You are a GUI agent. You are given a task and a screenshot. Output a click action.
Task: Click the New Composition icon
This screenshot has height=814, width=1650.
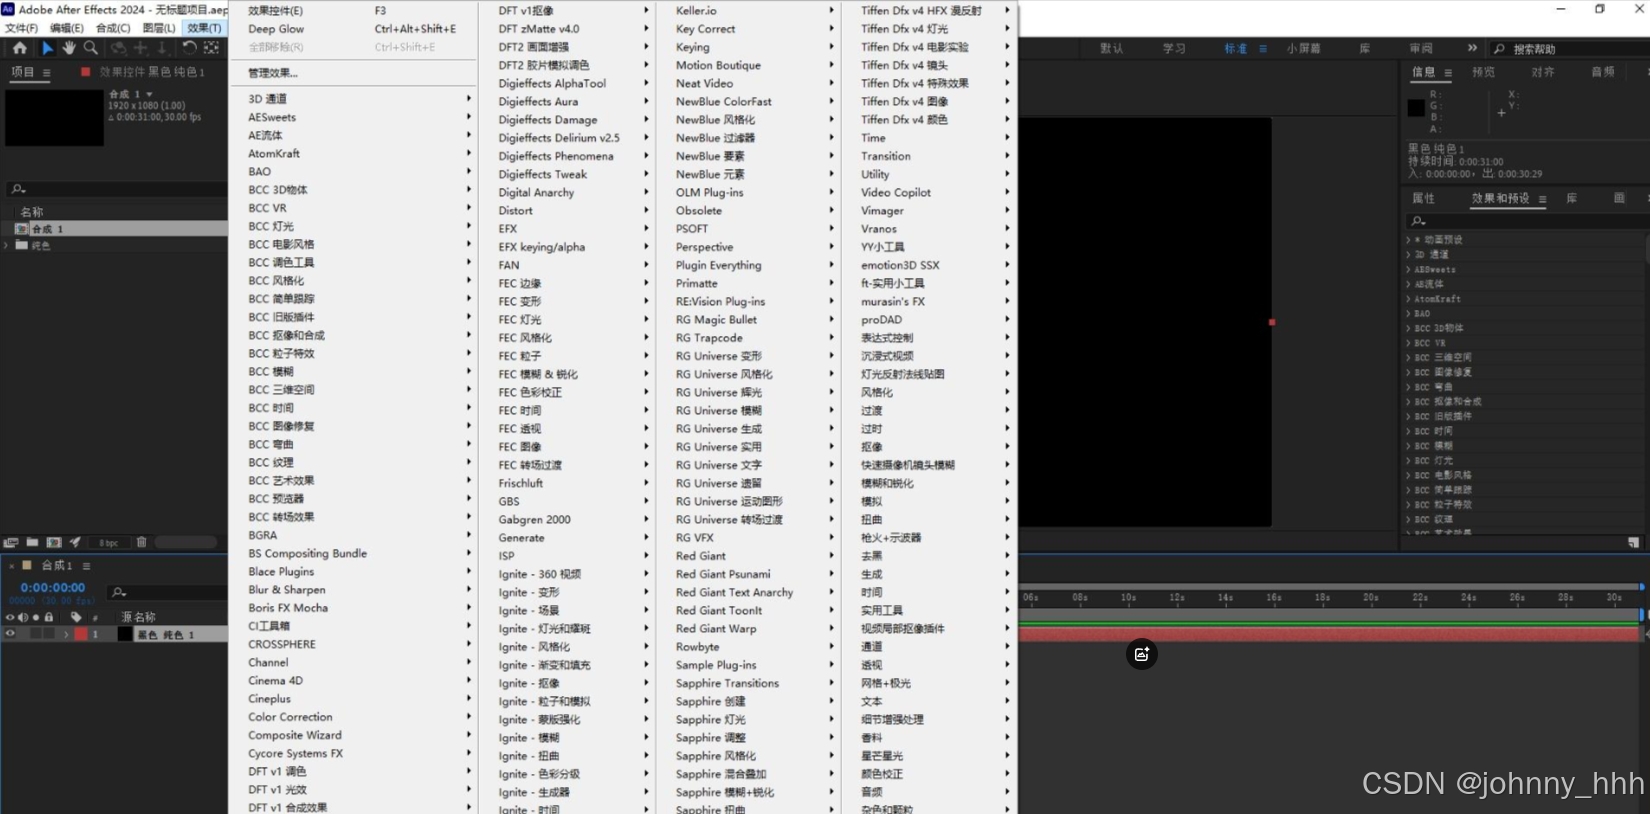[x=54, y=542]
